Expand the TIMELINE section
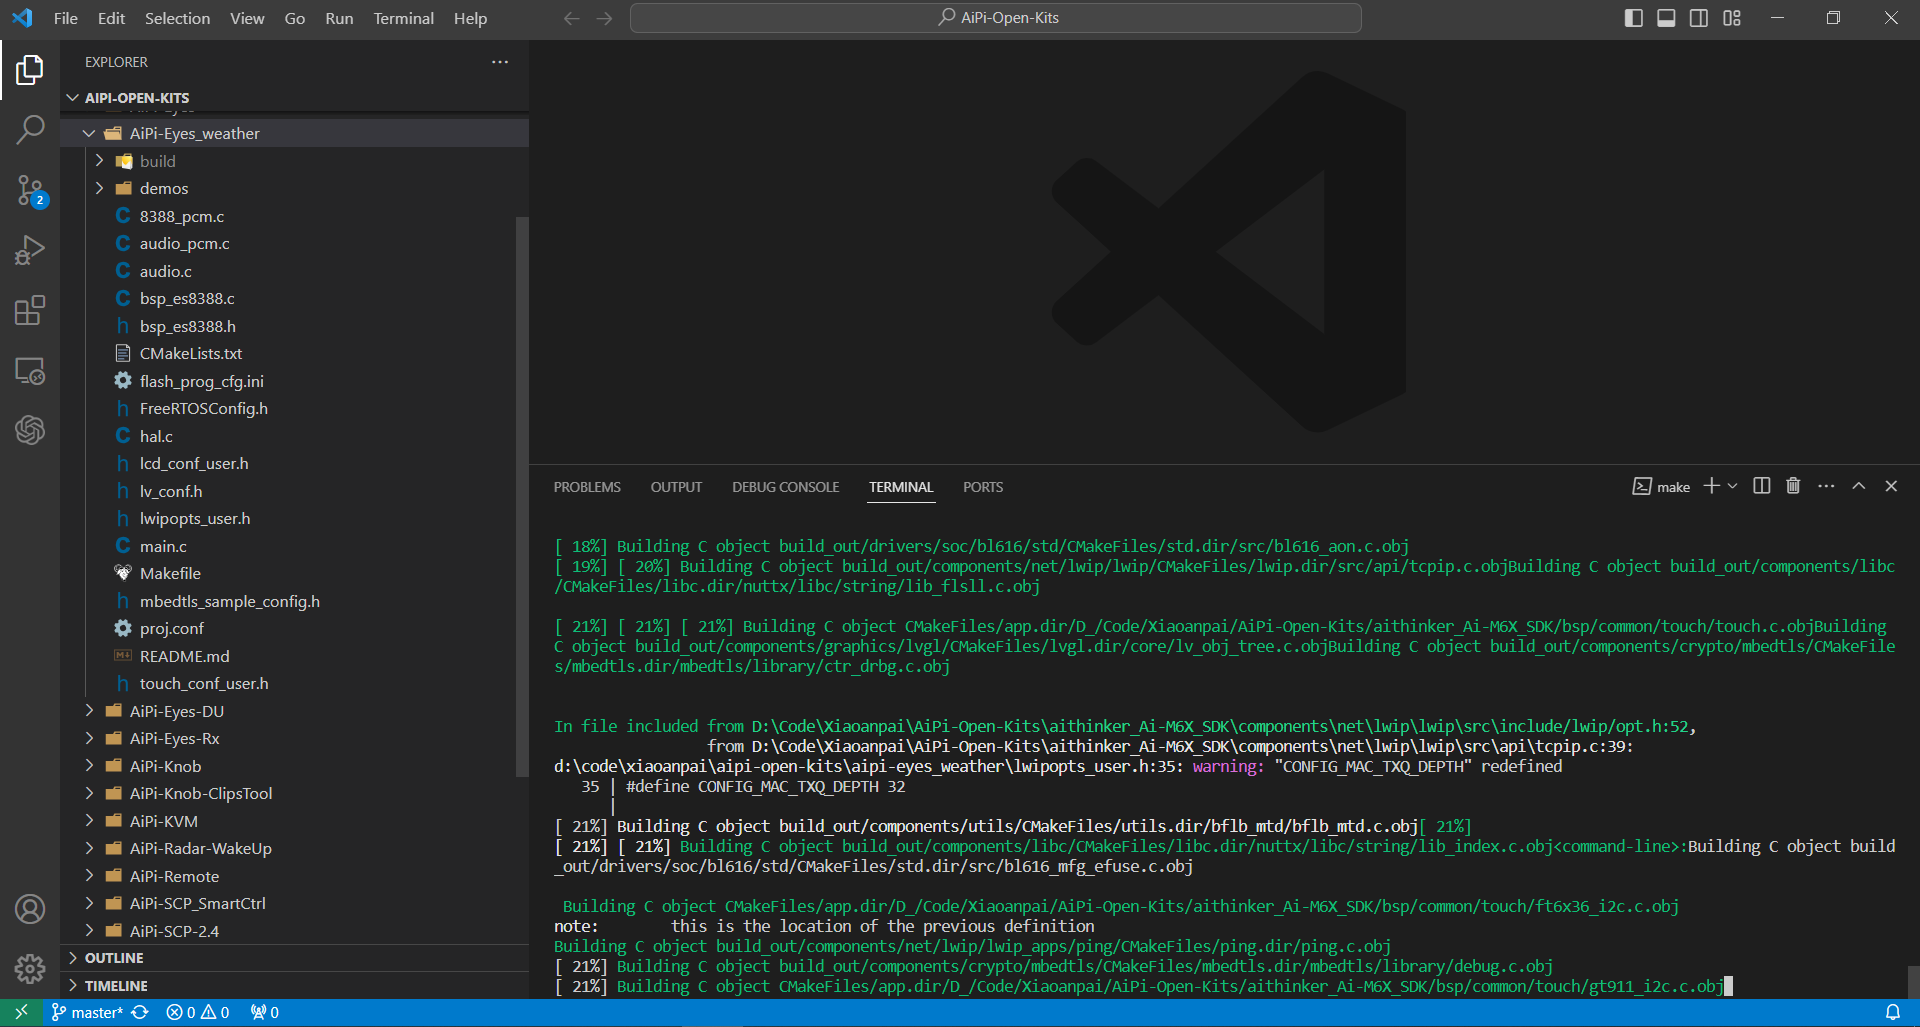The width and height of the screenshot is (1920, 1027). [x=294, y=986]
